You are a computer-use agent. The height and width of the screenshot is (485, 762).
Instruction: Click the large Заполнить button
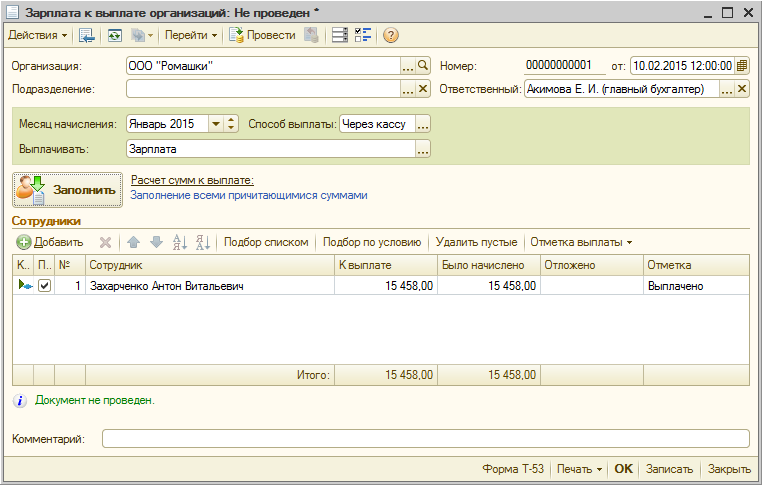click(x=68, y=188)
